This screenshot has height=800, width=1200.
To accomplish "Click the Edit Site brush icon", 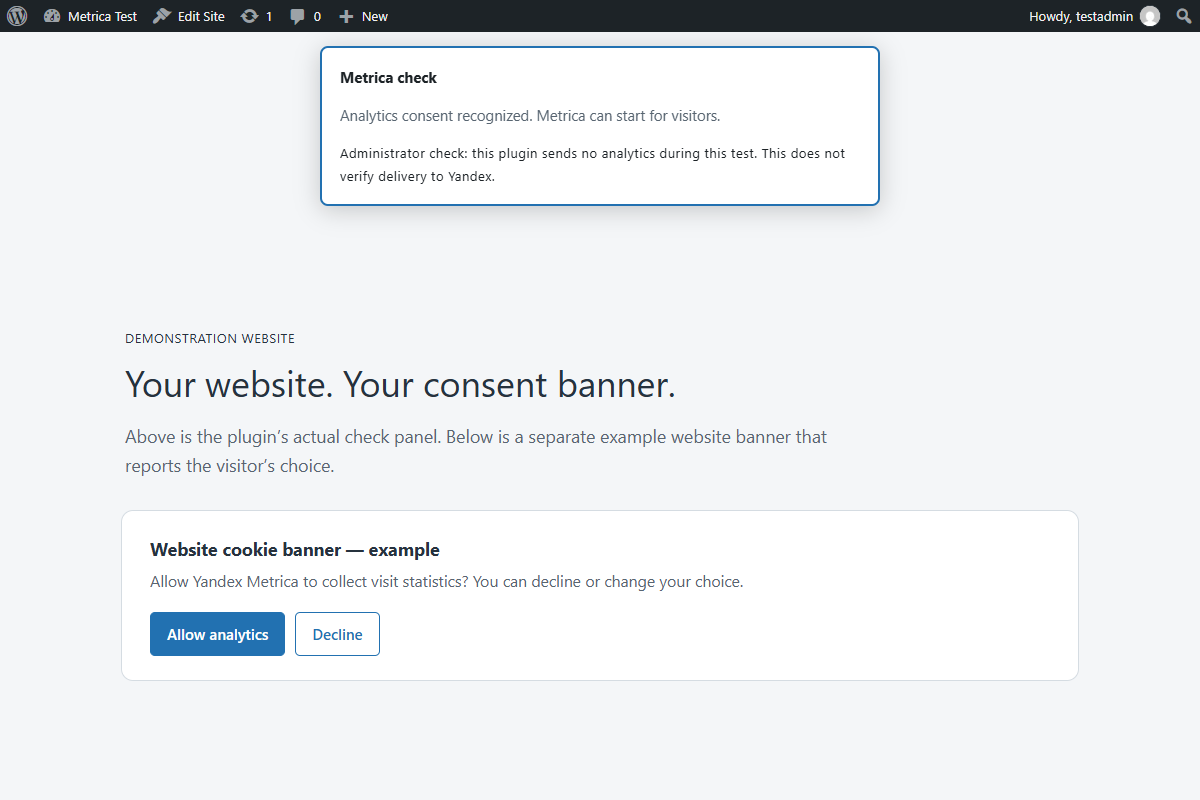I will tap(162, 16).
